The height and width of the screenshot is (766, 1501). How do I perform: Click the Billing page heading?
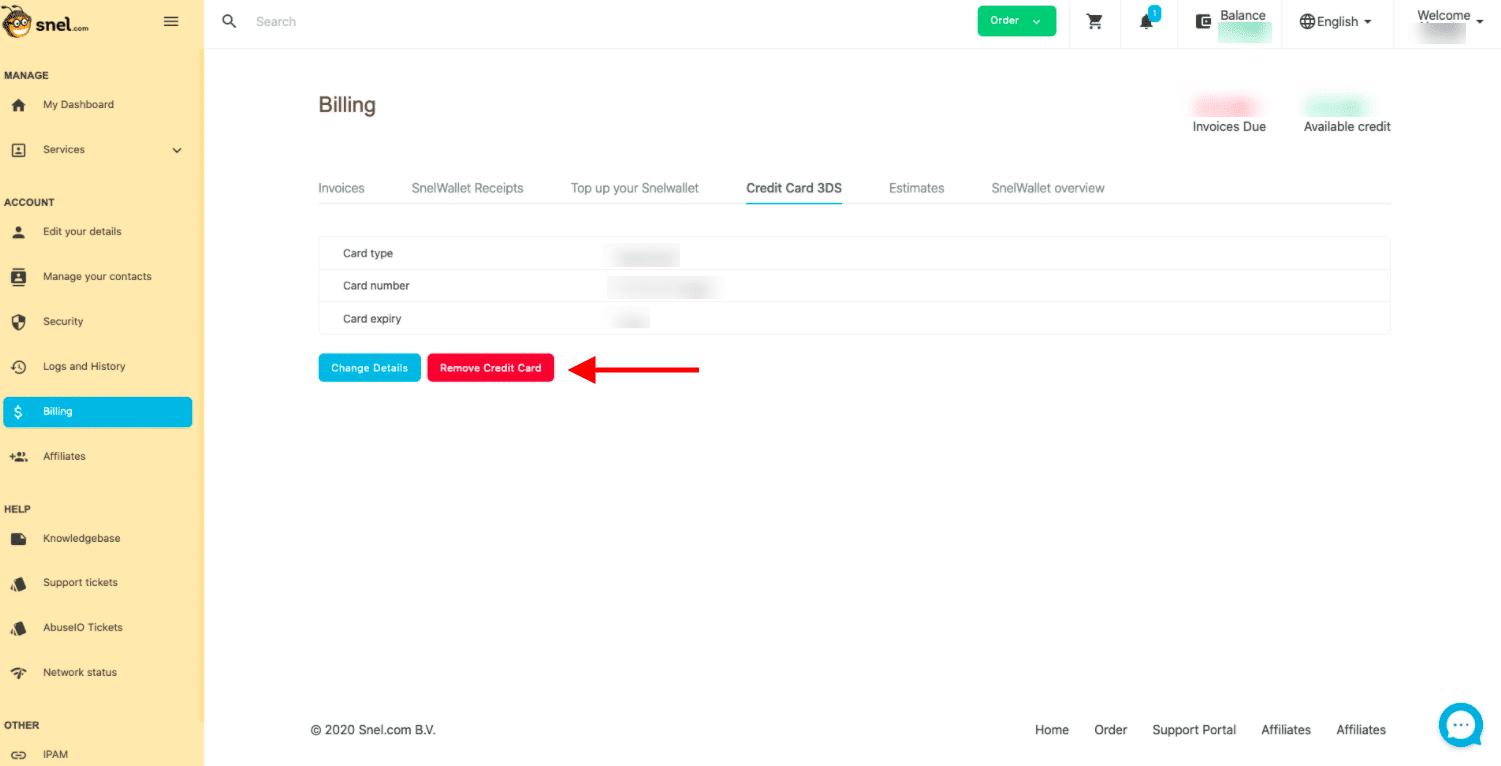click(x=347, y=105)
